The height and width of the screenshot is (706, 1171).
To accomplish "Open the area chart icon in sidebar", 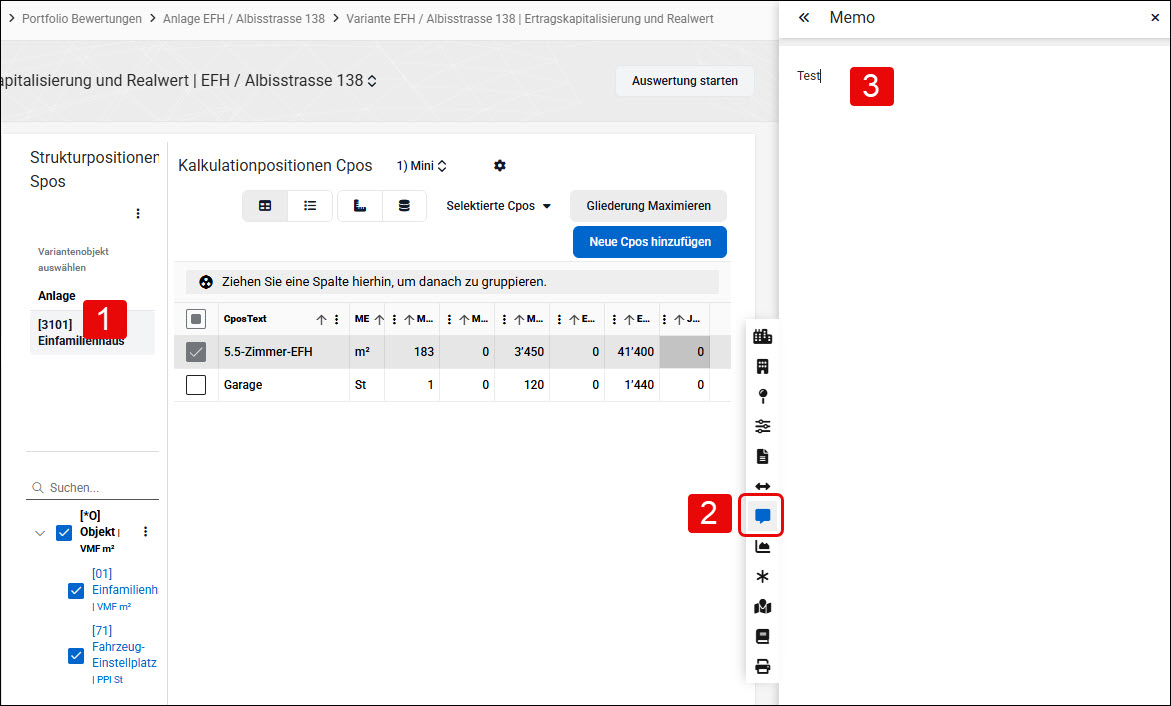I will [x=762, y=546].
